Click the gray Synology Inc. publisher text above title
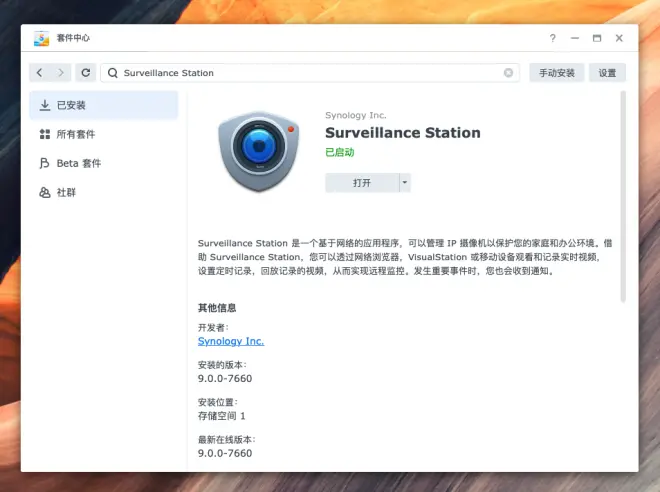 click(356, 115)
